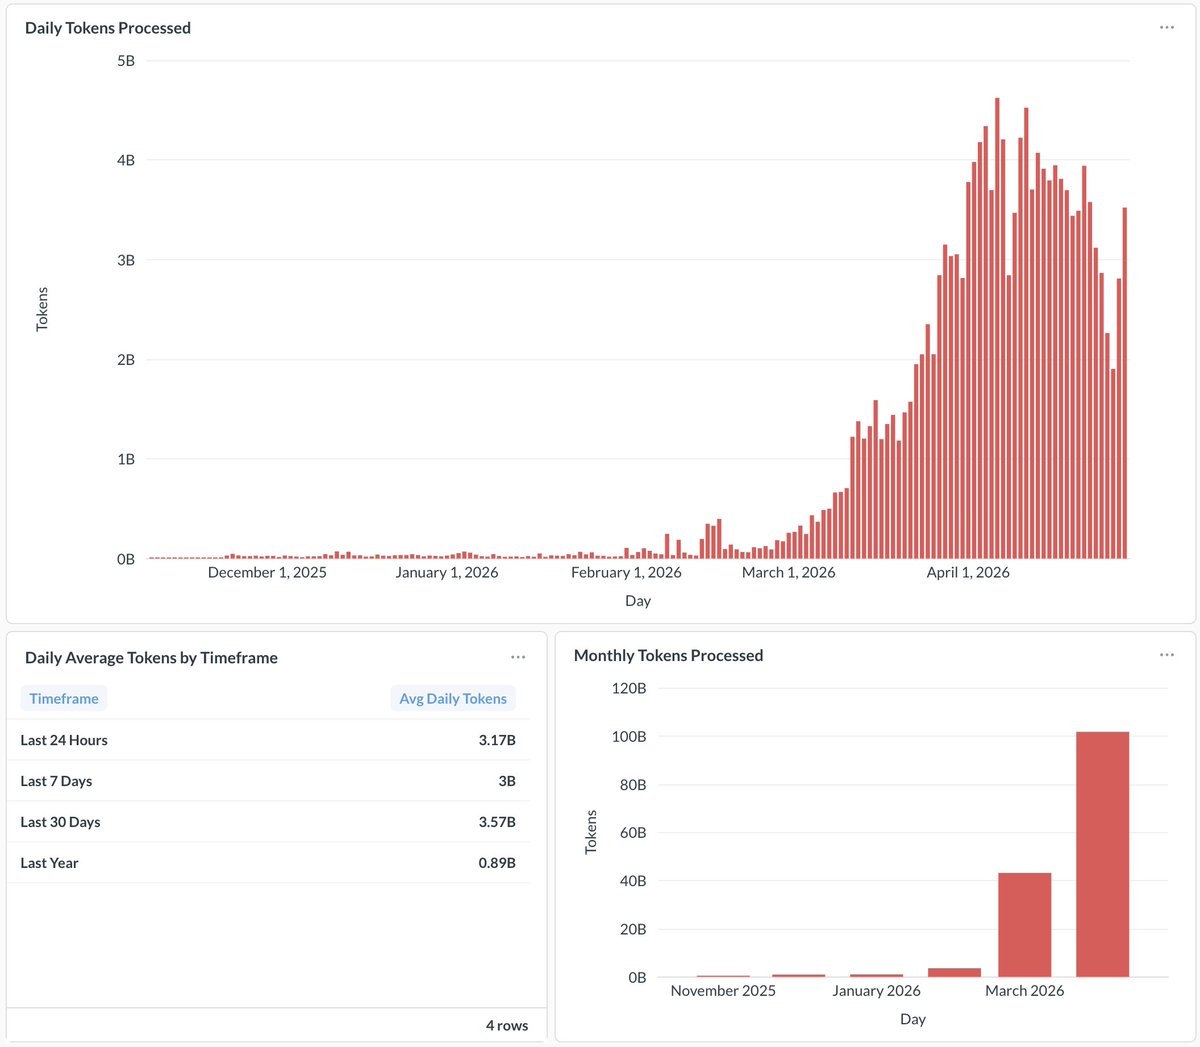Sort table by the Avg Daily Tokens header

[x=453, y=699]
